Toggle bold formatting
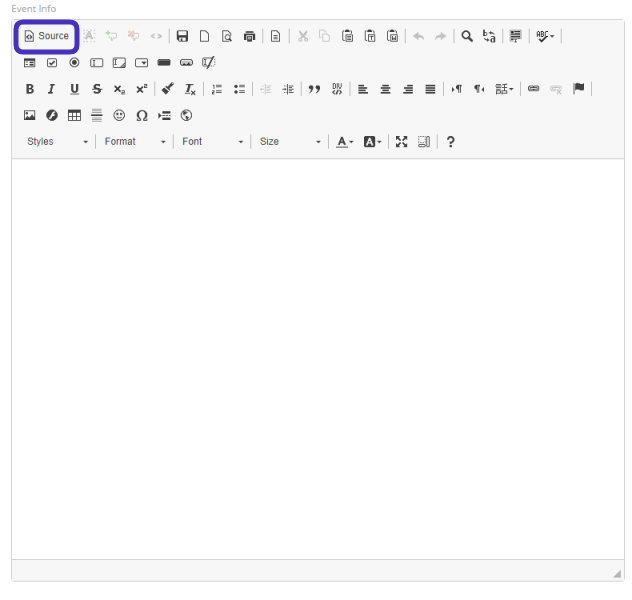This screenshot has height=600, width=632. coord(29,89)
